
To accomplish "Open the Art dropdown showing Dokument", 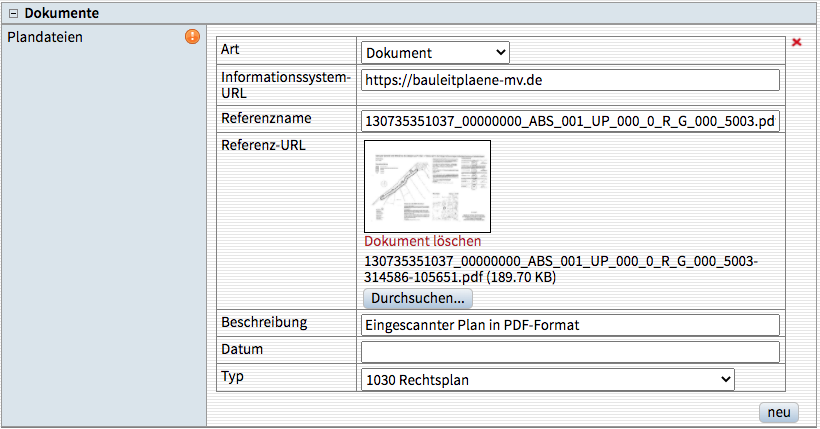I will [434, 52].
